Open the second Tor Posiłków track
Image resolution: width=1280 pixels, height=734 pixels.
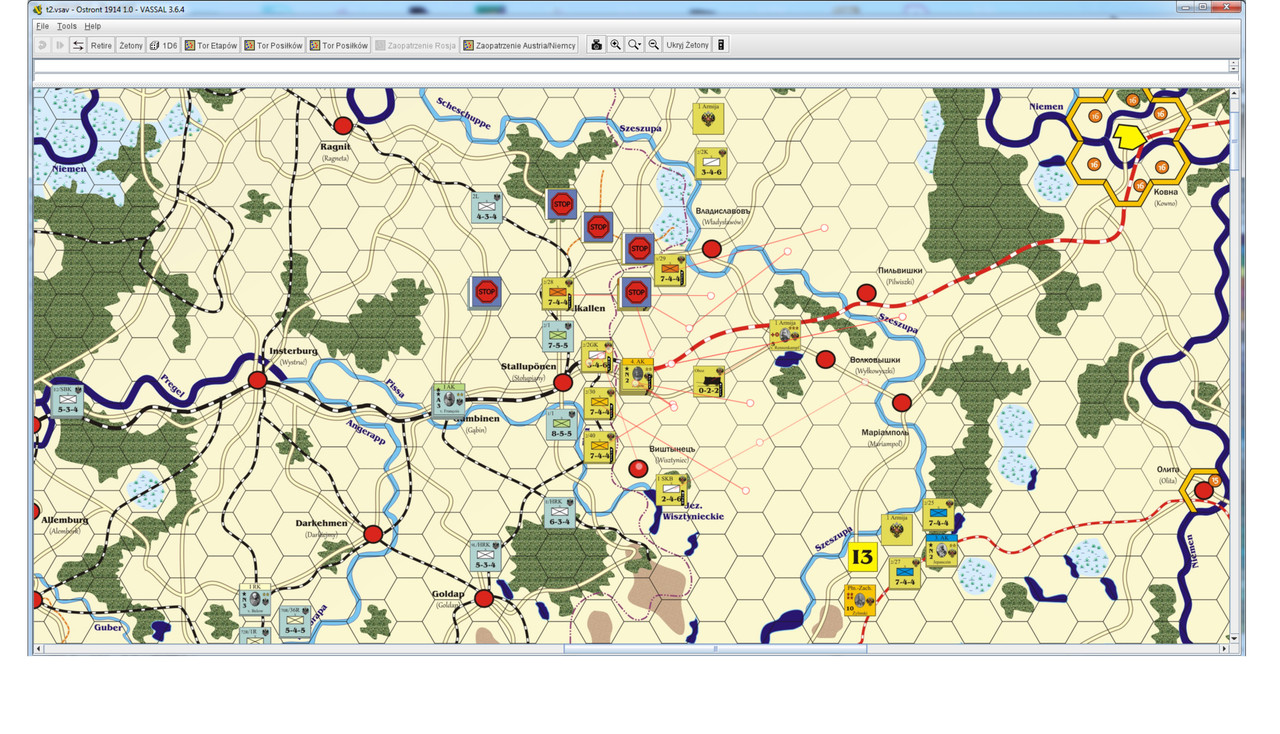339,45
